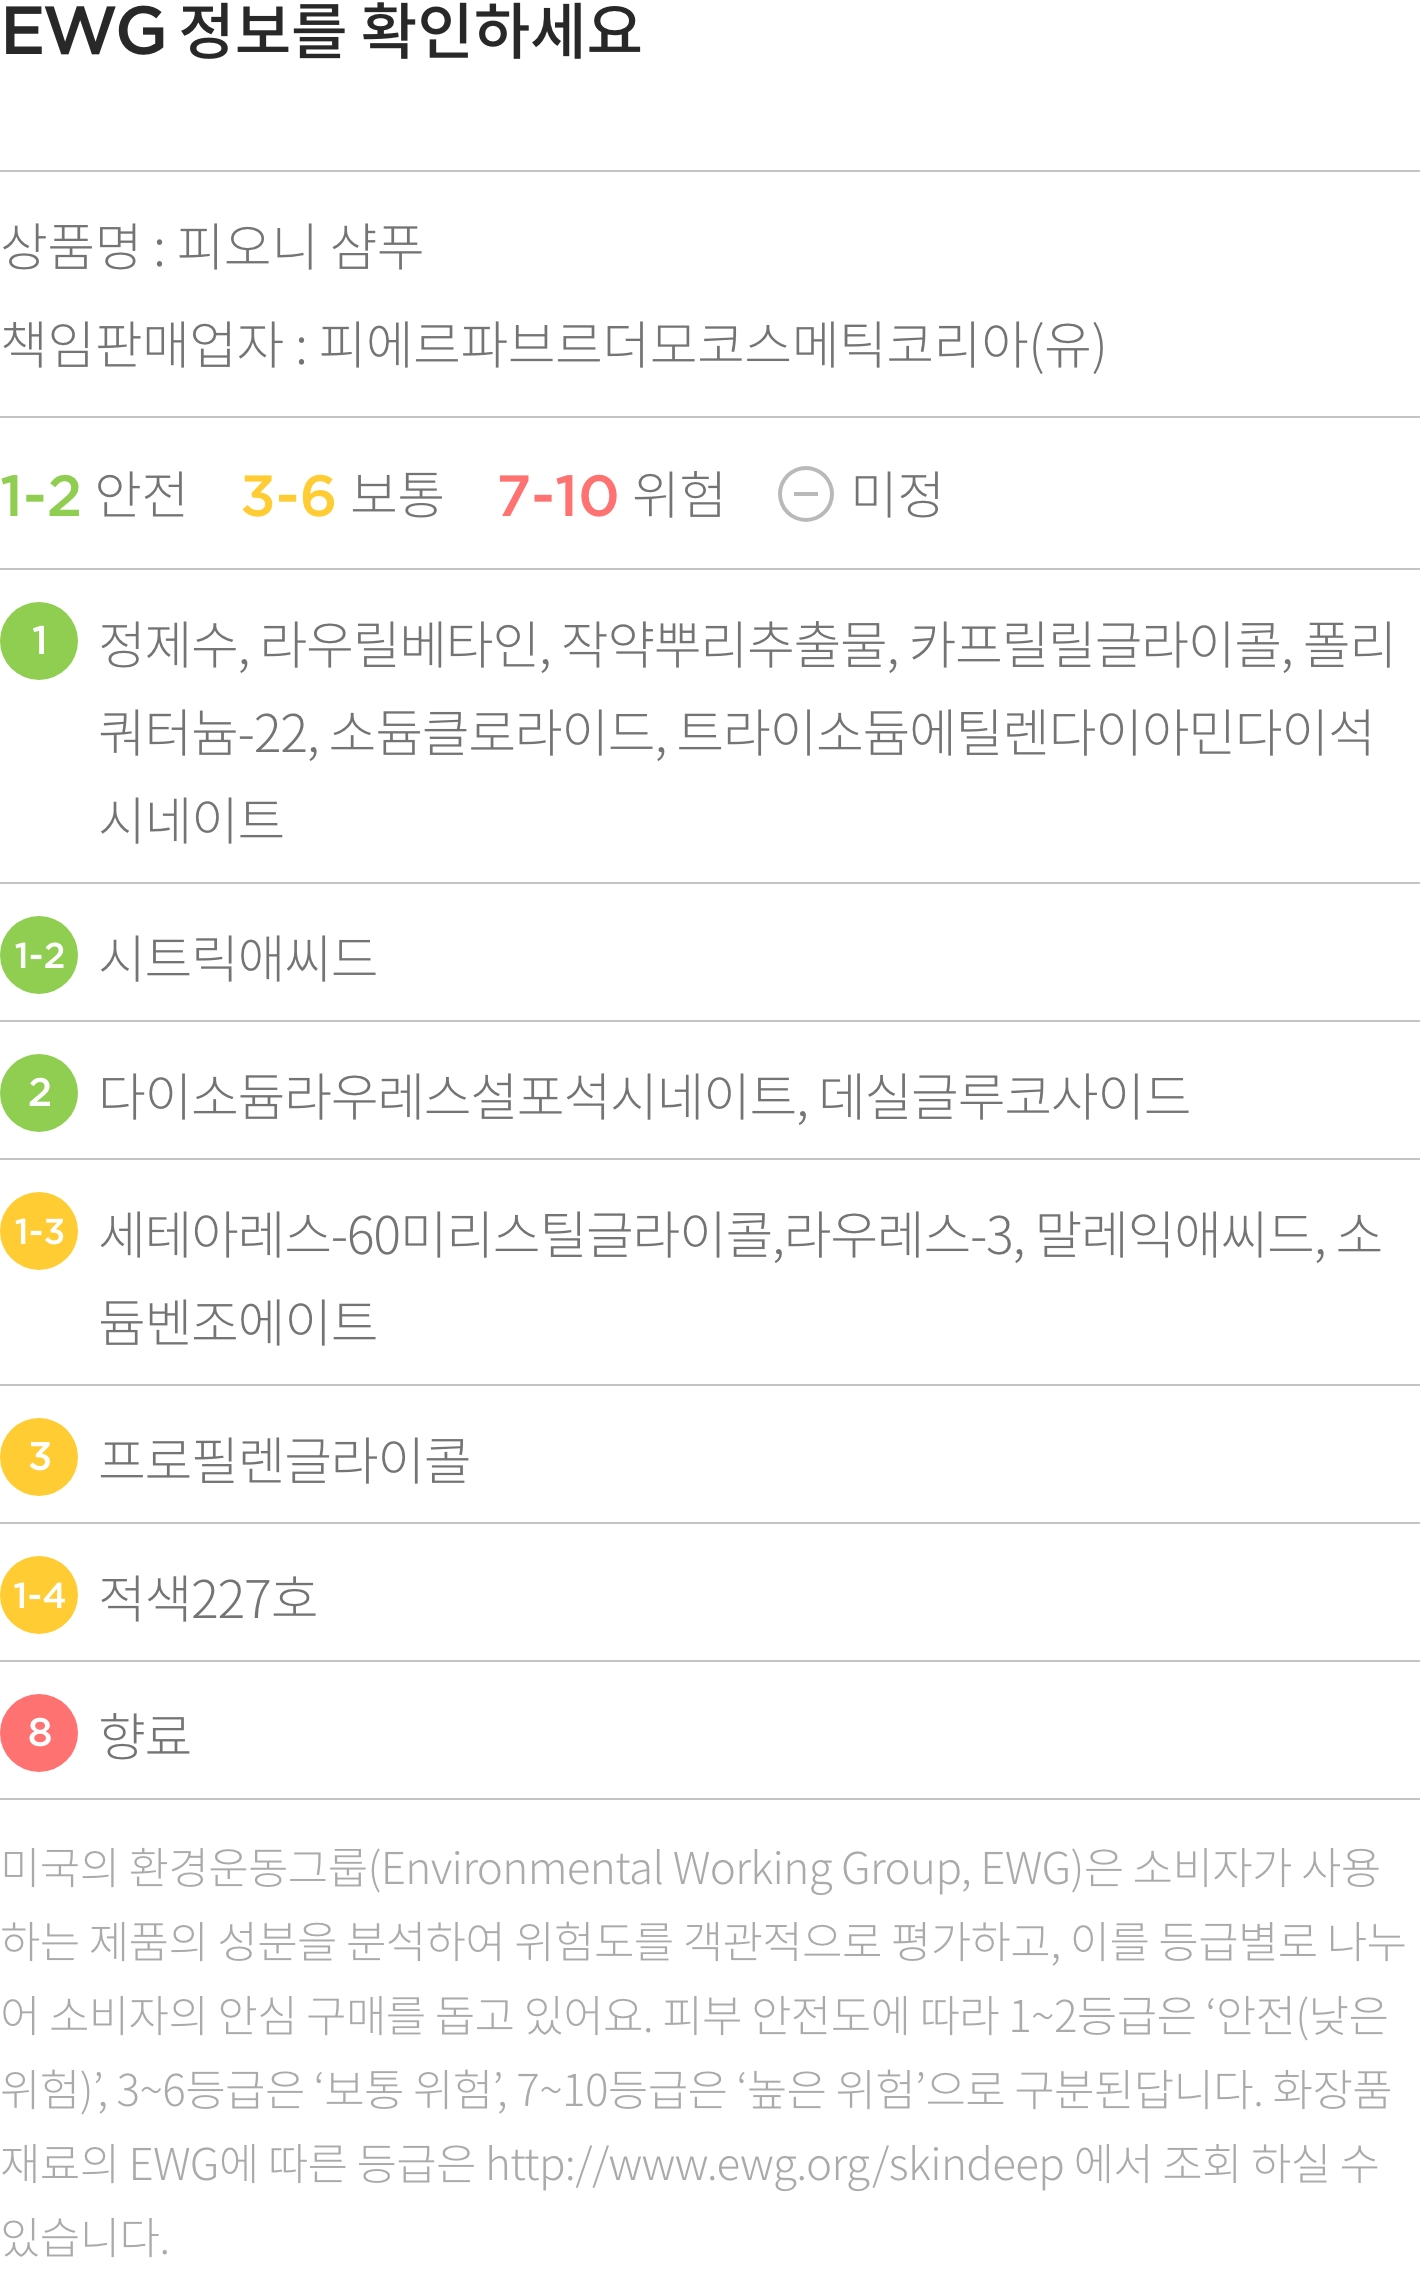Click the grey 미정 minus circle icon
This screenshot has height=2272, width=1420.
pos(805,494)
